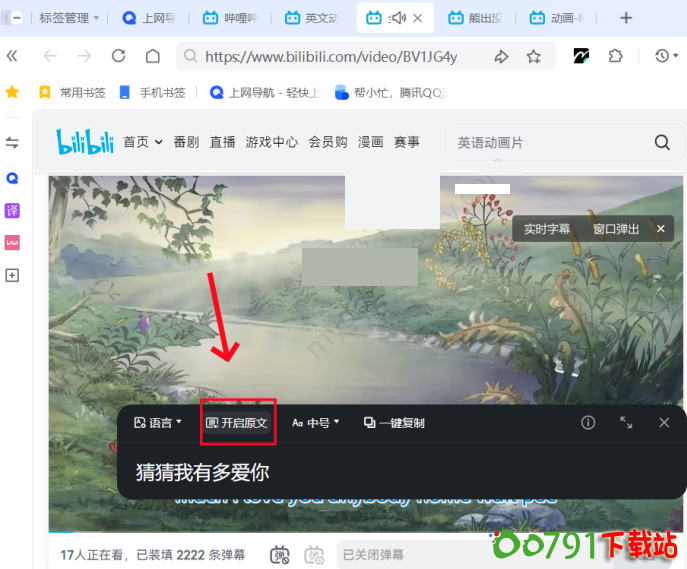687x569 pixels.
Task: Toggle 开启原文 in subtitle panel
Action: tap(237, 423)
